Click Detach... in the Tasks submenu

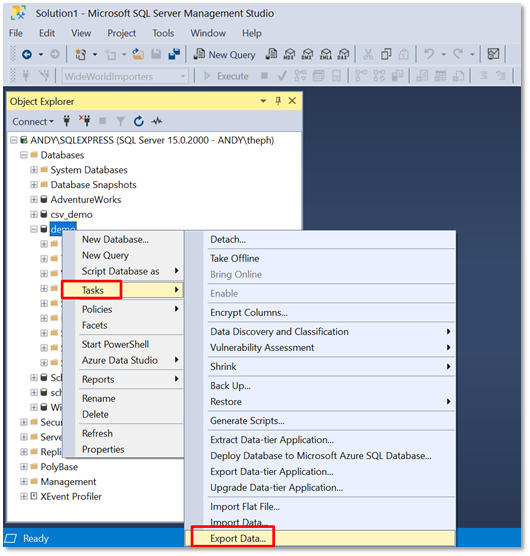click(x=320, y=240)
